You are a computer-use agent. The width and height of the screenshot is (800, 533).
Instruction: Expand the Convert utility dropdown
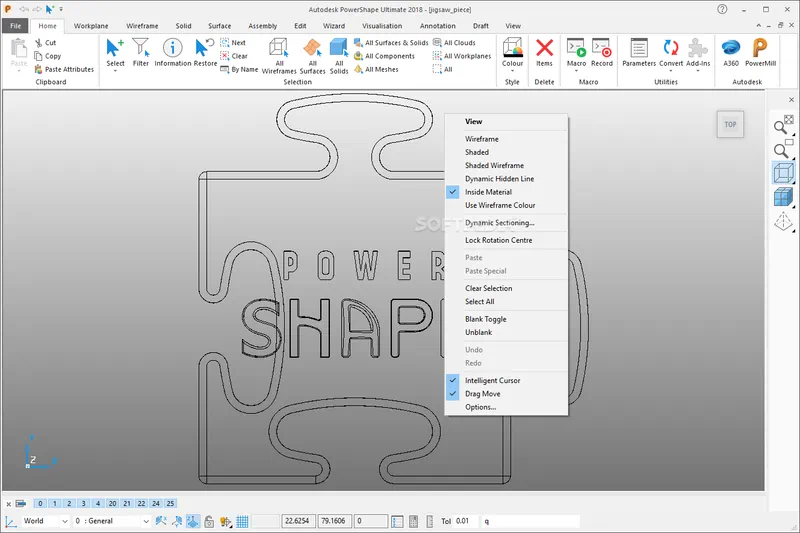pos(671,71)
